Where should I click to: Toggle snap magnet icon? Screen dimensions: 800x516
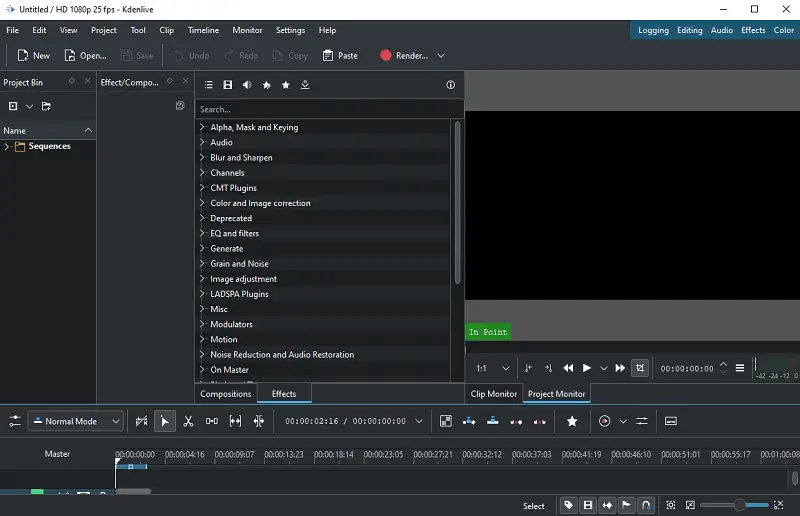[646, 505]
